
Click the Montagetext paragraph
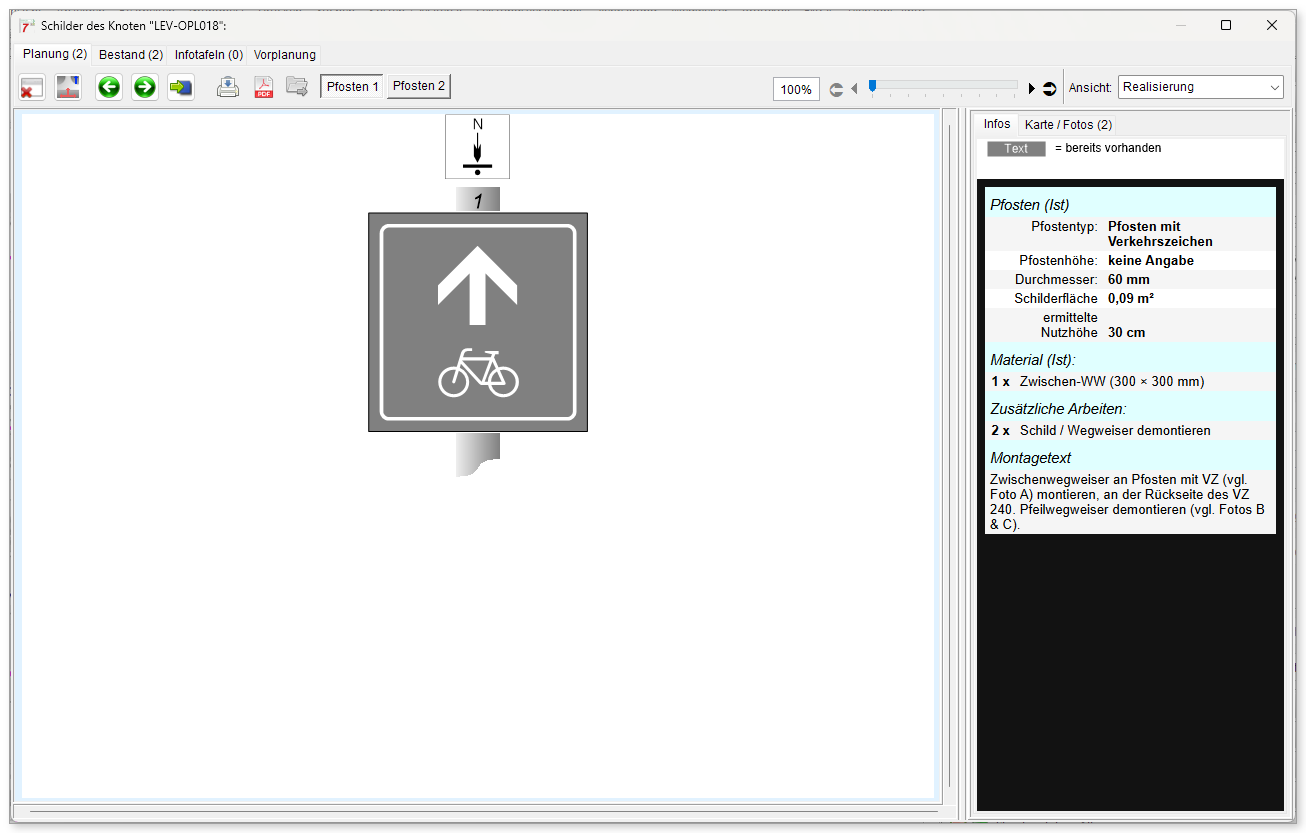tap(1130, 502)
